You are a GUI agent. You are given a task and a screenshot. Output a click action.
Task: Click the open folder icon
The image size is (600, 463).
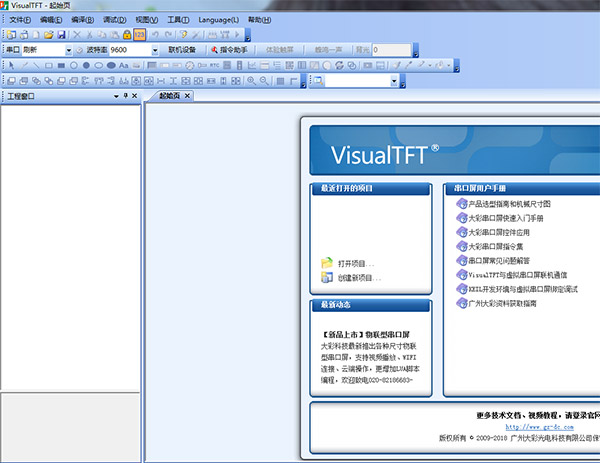(48, 35)
